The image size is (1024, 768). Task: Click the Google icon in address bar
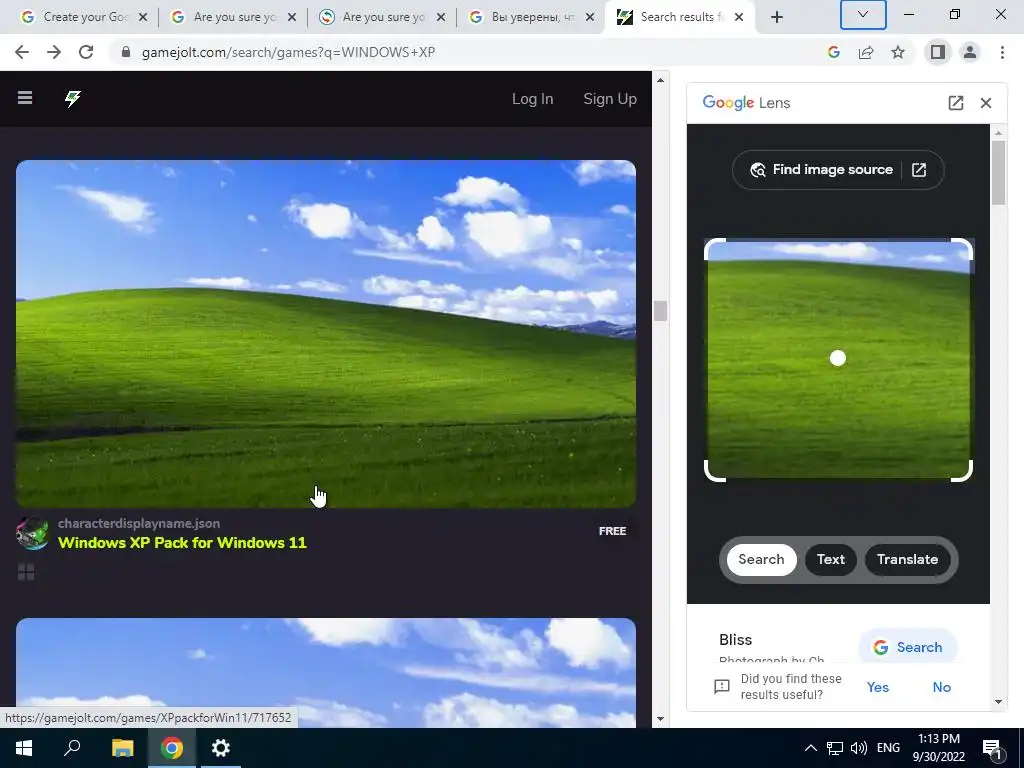click(833, 52)
